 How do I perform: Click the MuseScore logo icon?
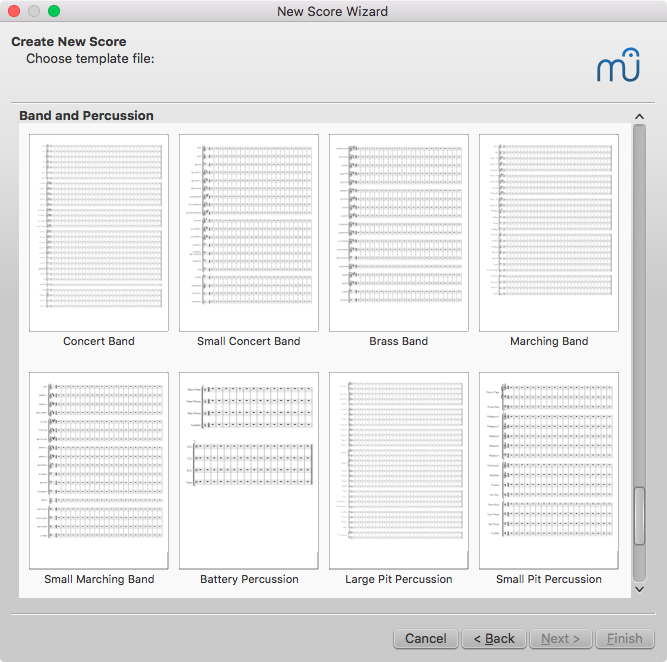[x=618, y=65]
